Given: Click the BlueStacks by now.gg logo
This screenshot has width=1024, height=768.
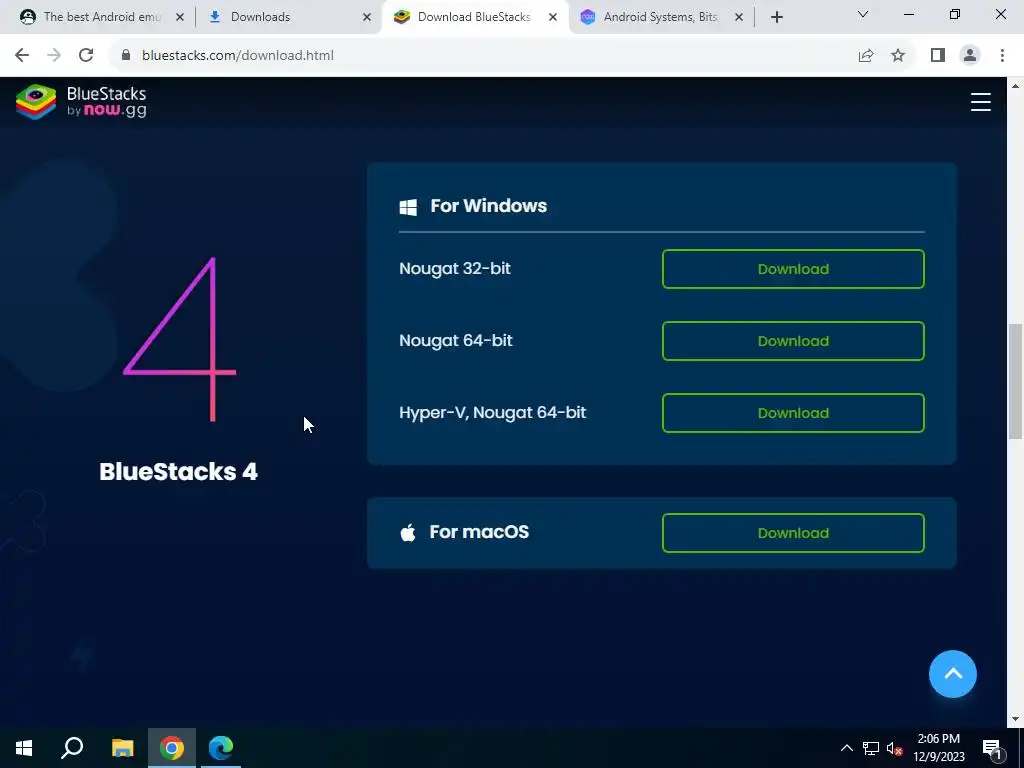Looking at the screenshot, I should click(82, 102).
